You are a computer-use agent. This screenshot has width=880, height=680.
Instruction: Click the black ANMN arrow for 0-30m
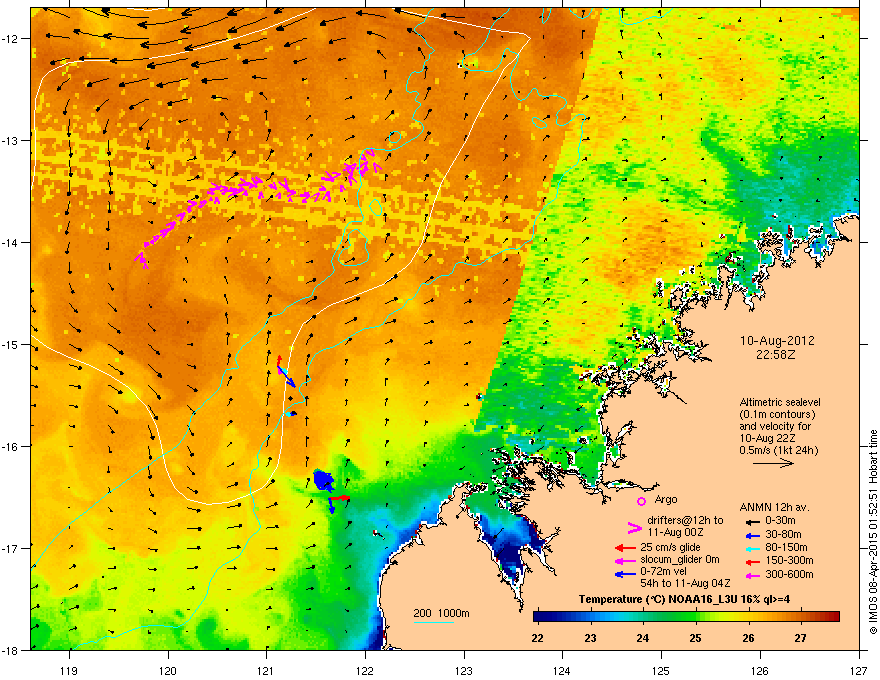point(751,522)
